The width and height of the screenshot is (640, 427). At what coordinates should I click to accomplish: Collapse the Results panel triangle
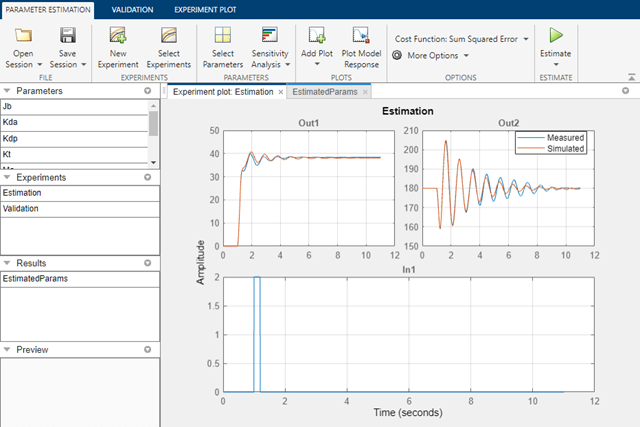click(x=7, y=263)
